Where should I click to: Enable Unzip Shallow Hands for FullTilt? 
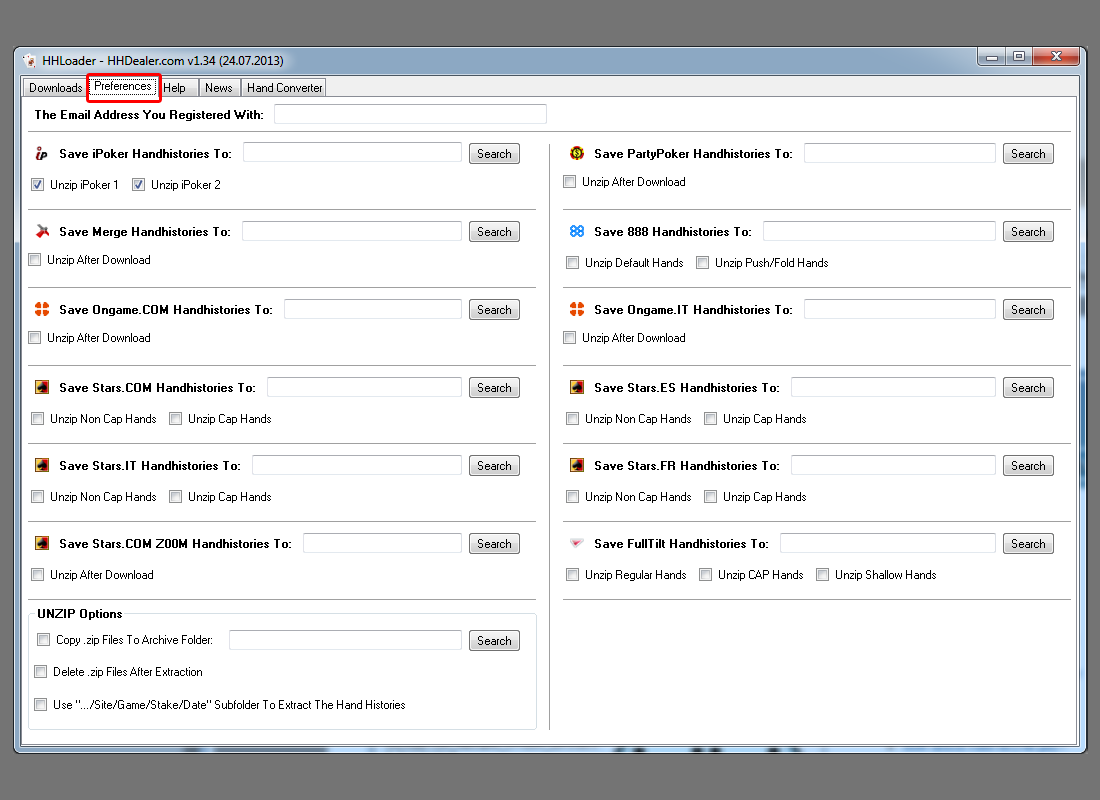[x=823, y=575]
